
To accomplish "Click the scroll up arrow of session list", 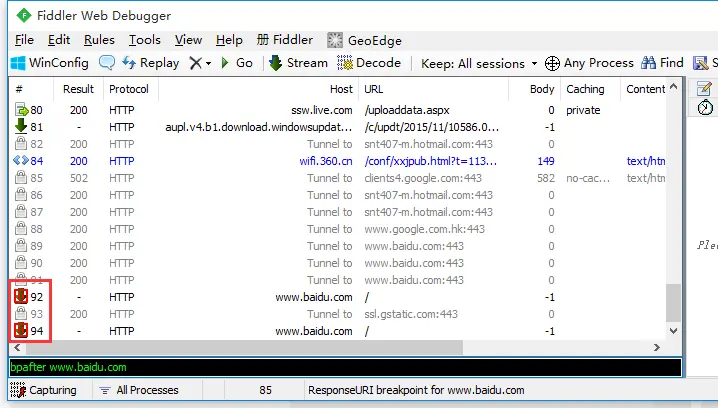I will [x=673, y=86].
